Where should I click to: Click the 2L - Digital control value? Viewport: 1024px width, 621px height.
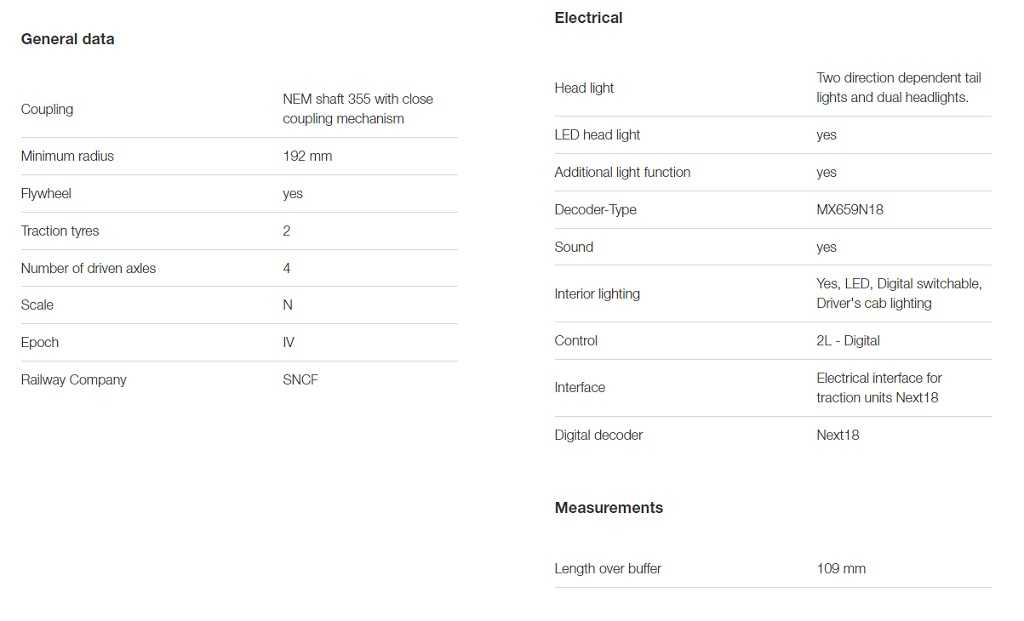848,341
